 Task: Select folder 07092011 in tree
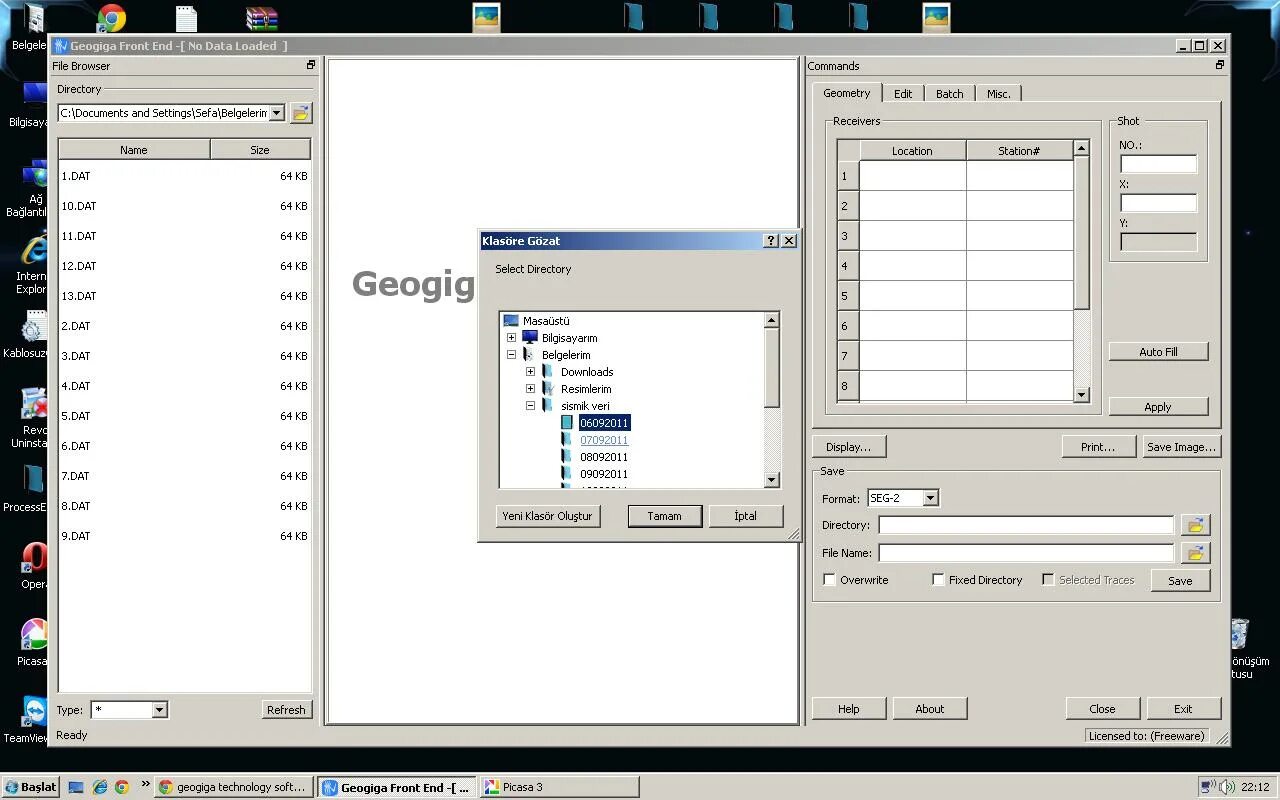(x=604, y=440)
